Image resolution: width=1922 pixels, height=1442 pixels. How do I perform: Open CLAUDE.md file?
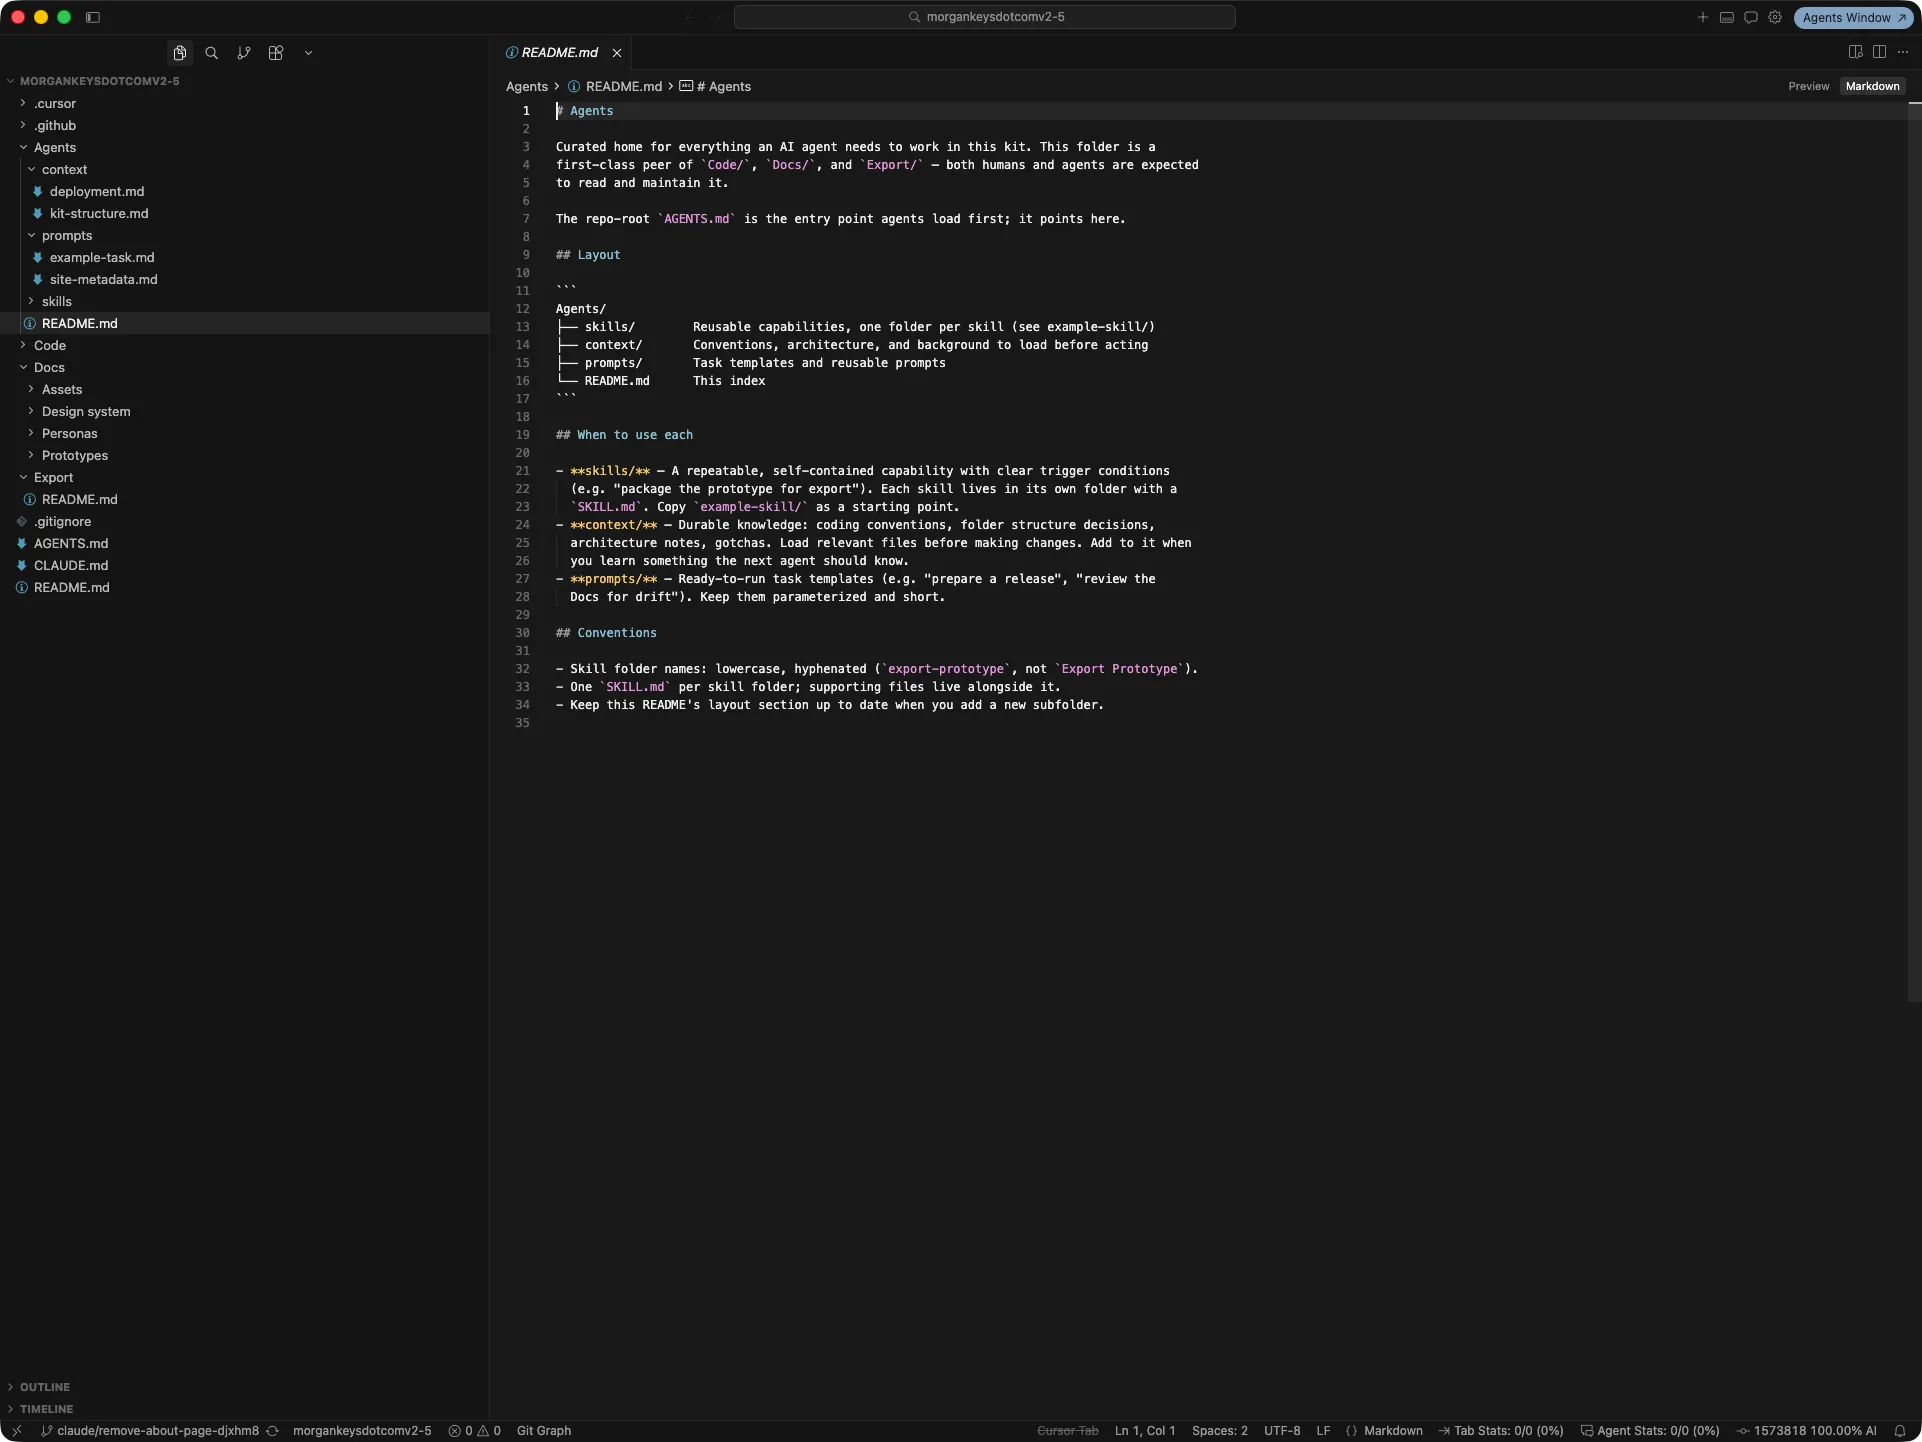71,565
